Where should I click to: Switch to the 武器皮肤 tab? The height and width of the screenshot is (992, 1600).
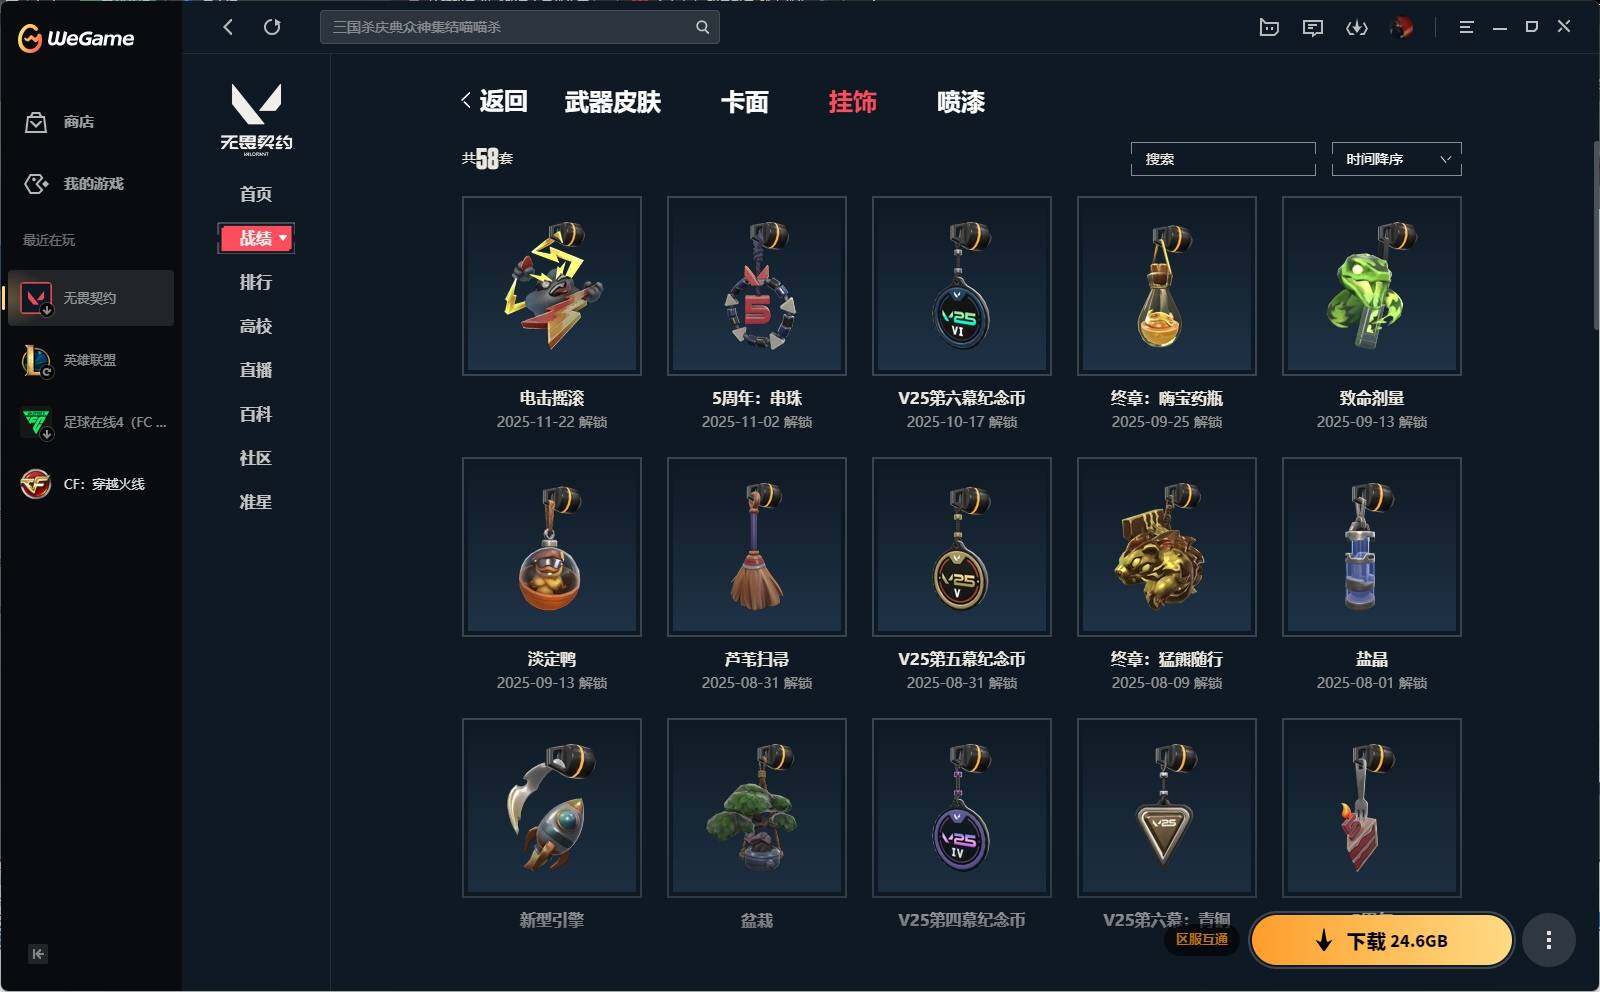coord(613,102)
